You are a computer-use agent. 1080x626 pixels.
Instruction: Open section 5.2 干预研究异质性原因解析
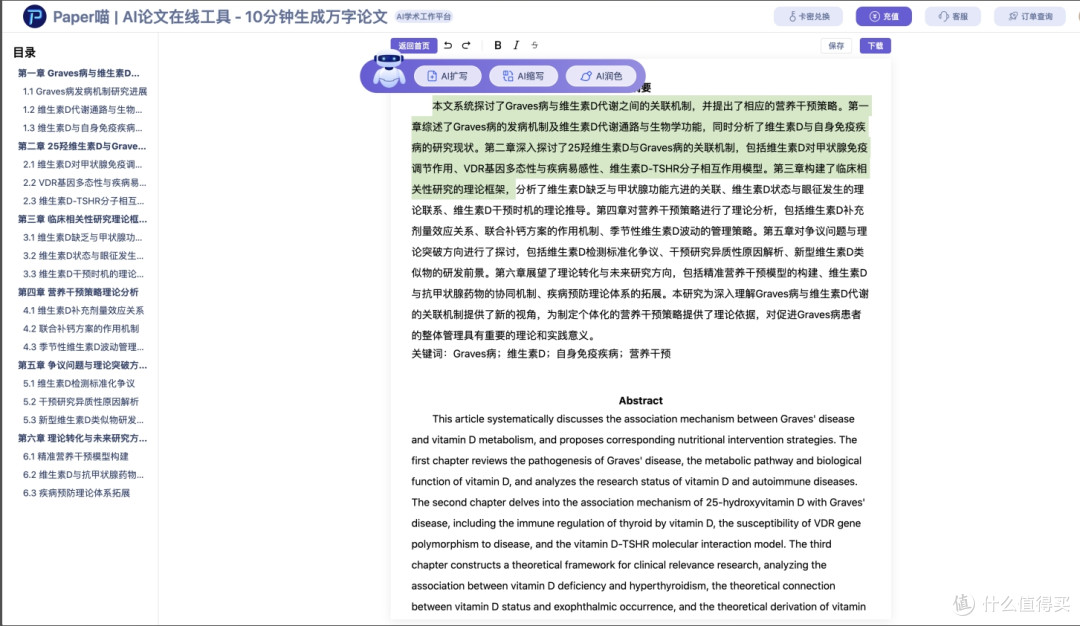coord(81,401)
